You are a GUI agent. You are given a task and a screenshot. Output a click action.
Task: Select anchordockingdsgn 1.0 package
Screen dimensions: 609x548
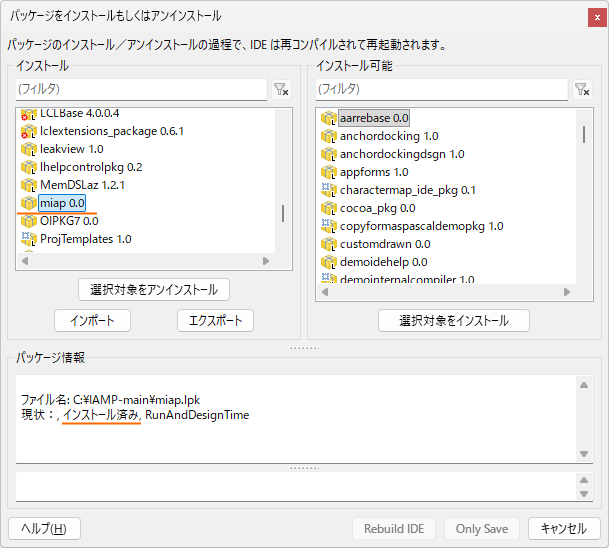(402, 154)
